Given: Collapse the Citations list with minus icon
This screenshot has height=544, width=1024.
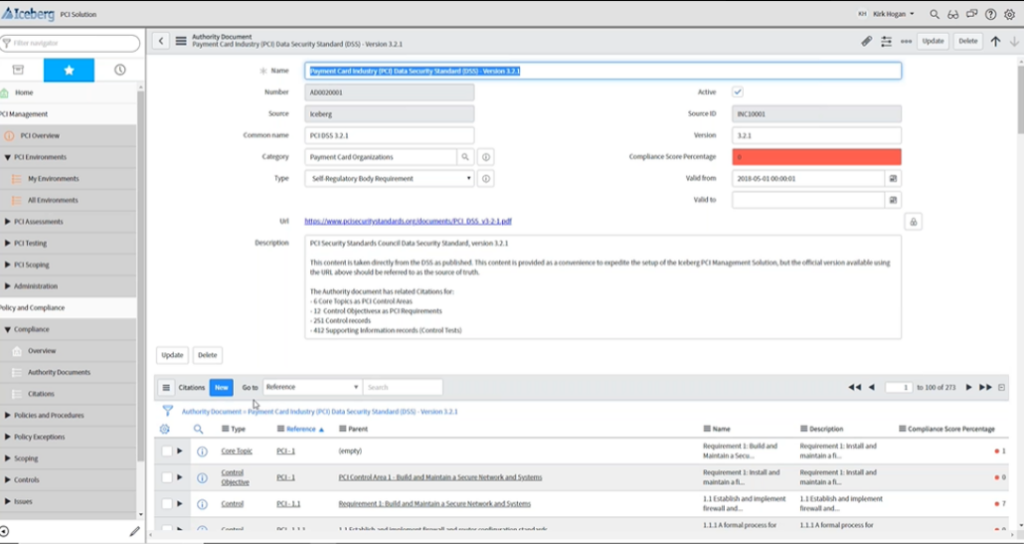Looking at the screenshot, I should coord(1002,387).
